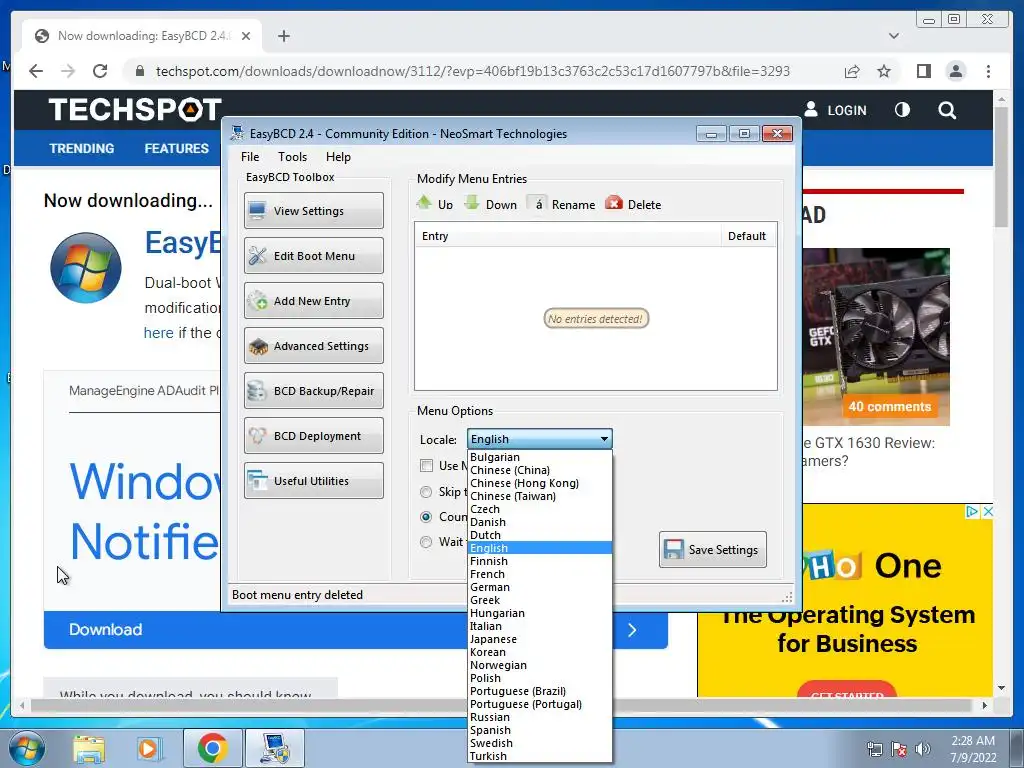Open Windows Start menu
1024x768 pixels.
(x=26, y=748)
